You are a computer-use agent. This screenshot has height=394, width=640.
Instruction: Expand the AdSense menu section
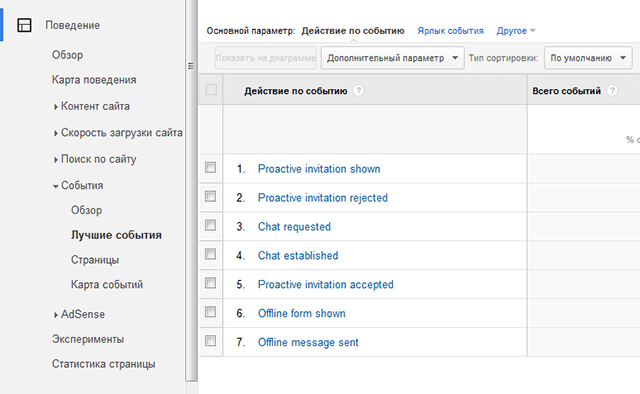(56, 315)
